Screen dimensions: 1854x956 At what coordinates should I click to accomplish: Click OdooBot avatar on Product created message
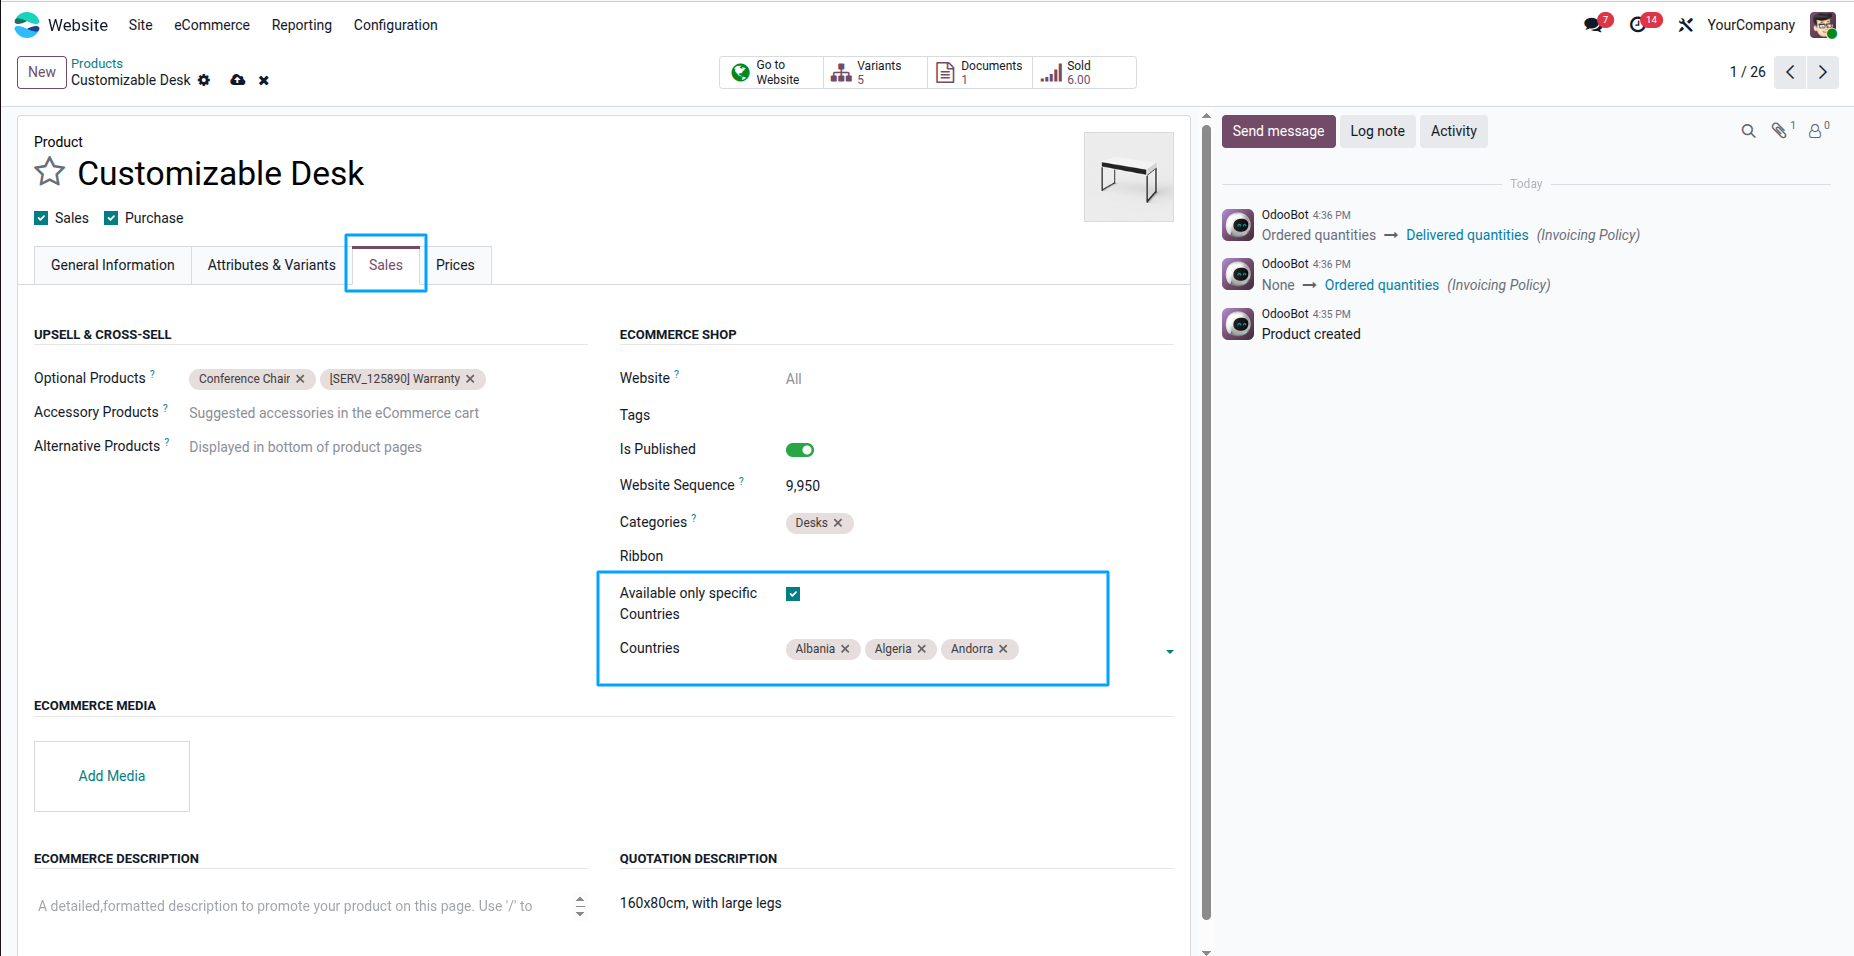tap(1238, 324)
